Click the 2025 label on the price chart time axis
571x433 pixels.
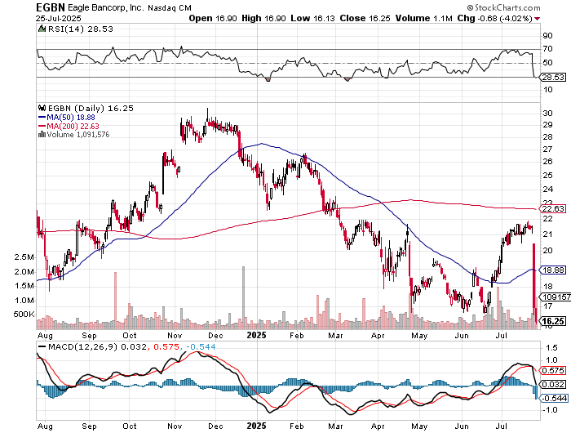[x=256, y=335]
